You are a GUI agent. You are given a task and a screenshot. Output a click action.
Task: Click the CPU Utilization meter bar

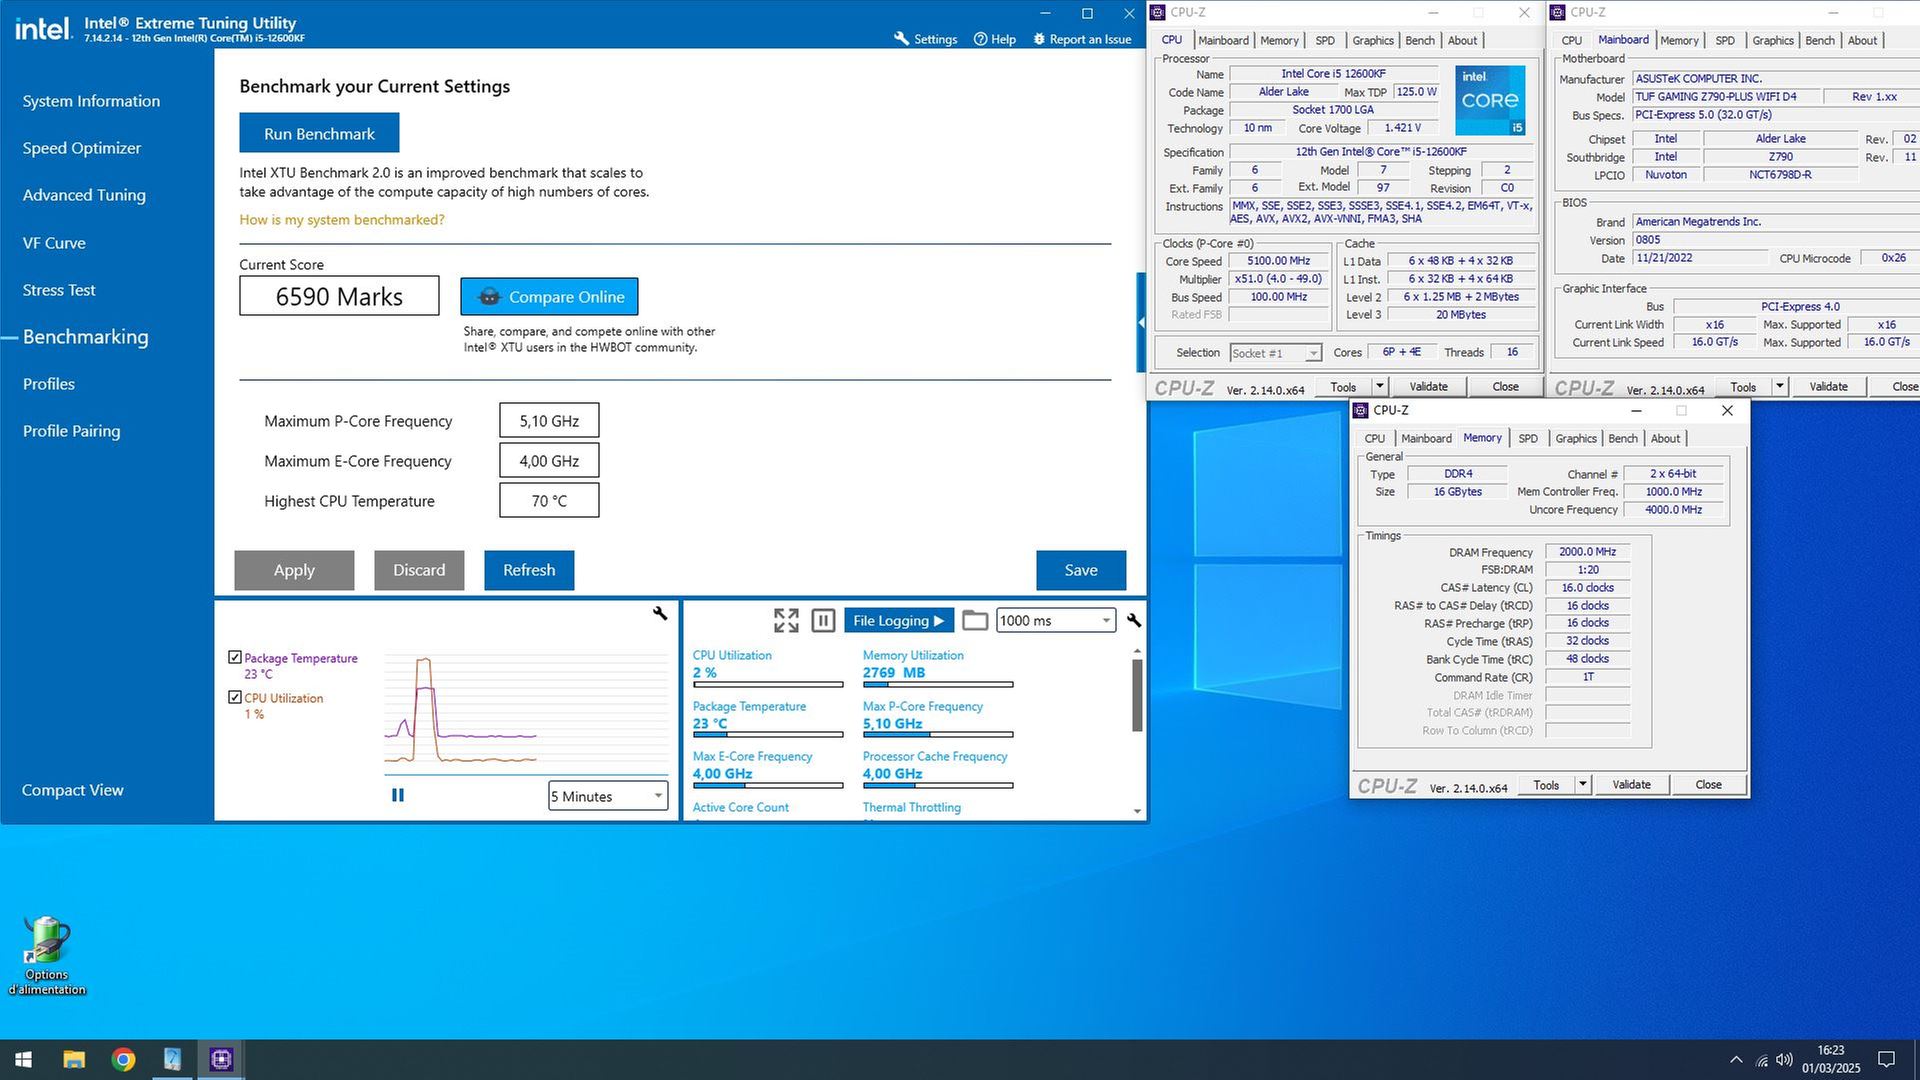(x=768, y=685)
